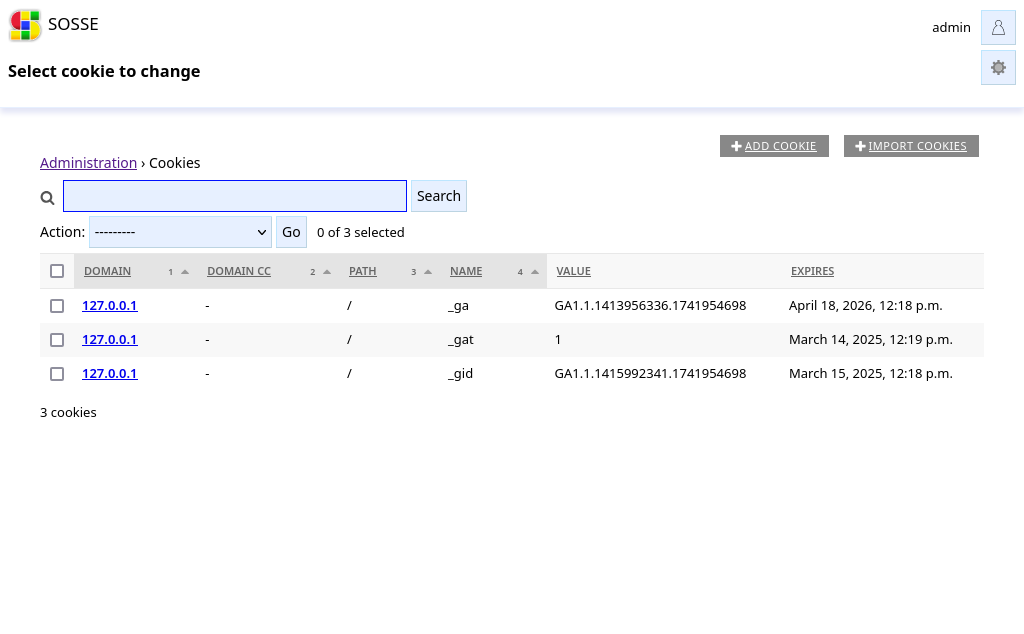Sort by DOMAIN column header
This screenshot has width=1024, height=634.
click(107, 271)
